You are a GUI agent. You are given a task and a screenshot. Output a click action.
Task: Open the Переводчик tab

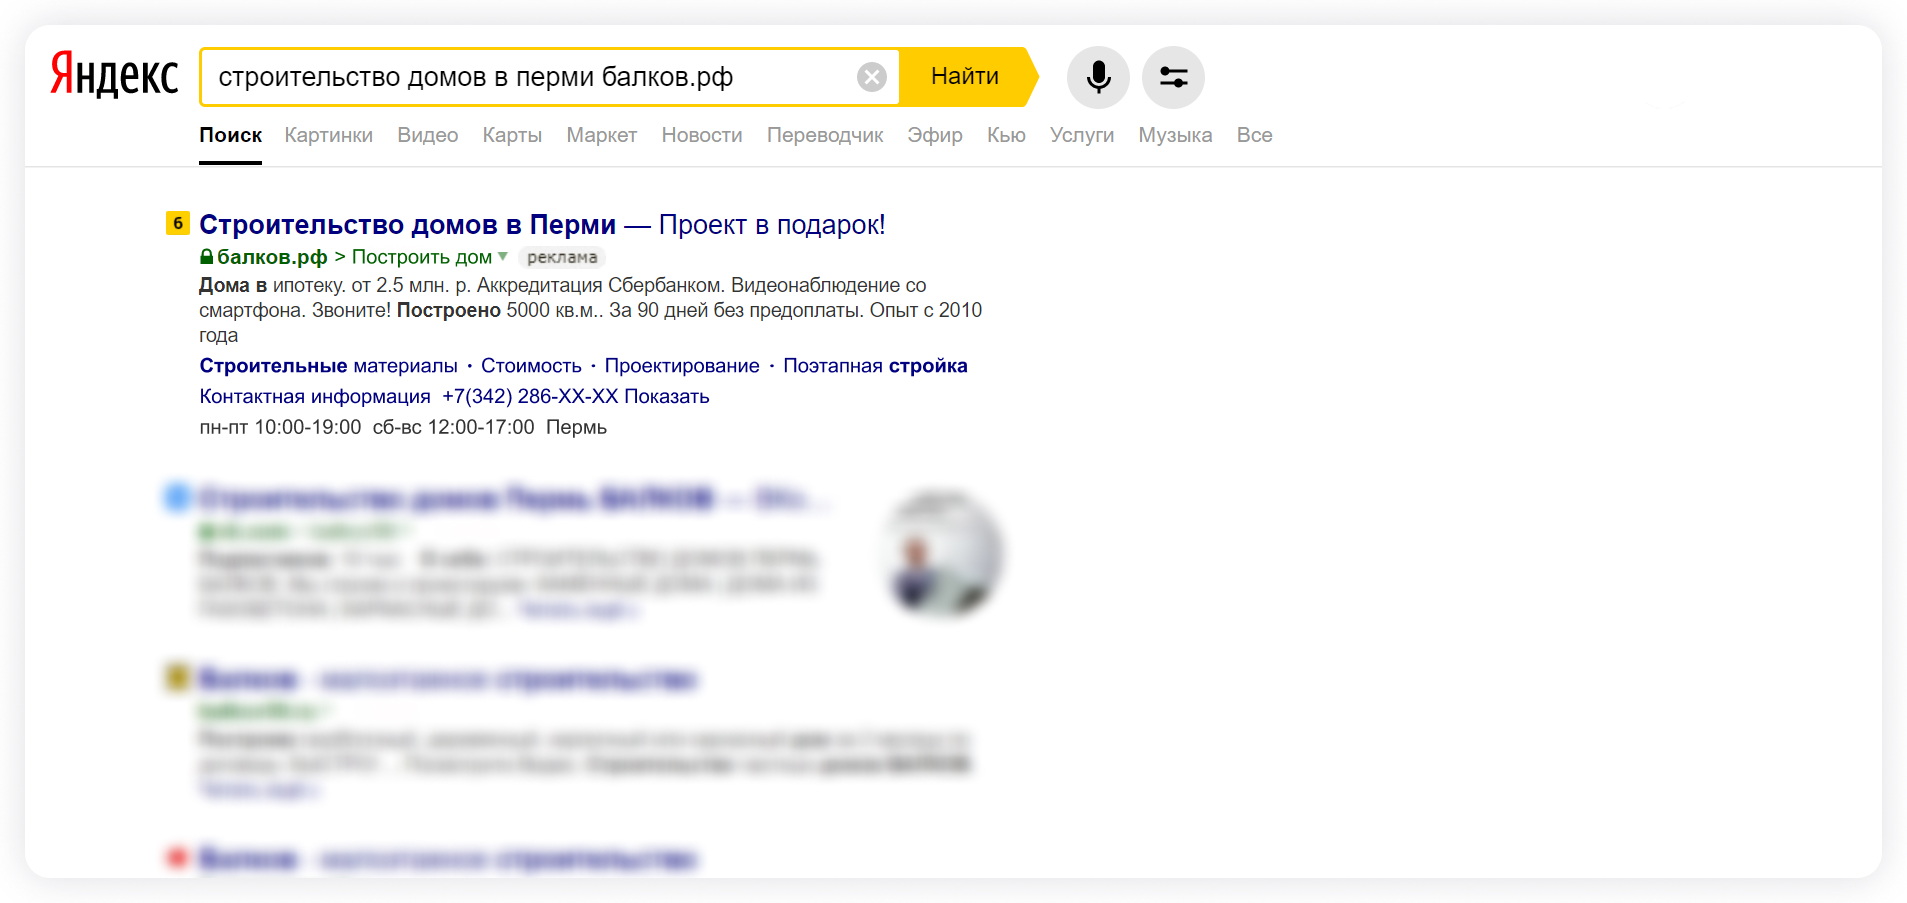[824, 135]
